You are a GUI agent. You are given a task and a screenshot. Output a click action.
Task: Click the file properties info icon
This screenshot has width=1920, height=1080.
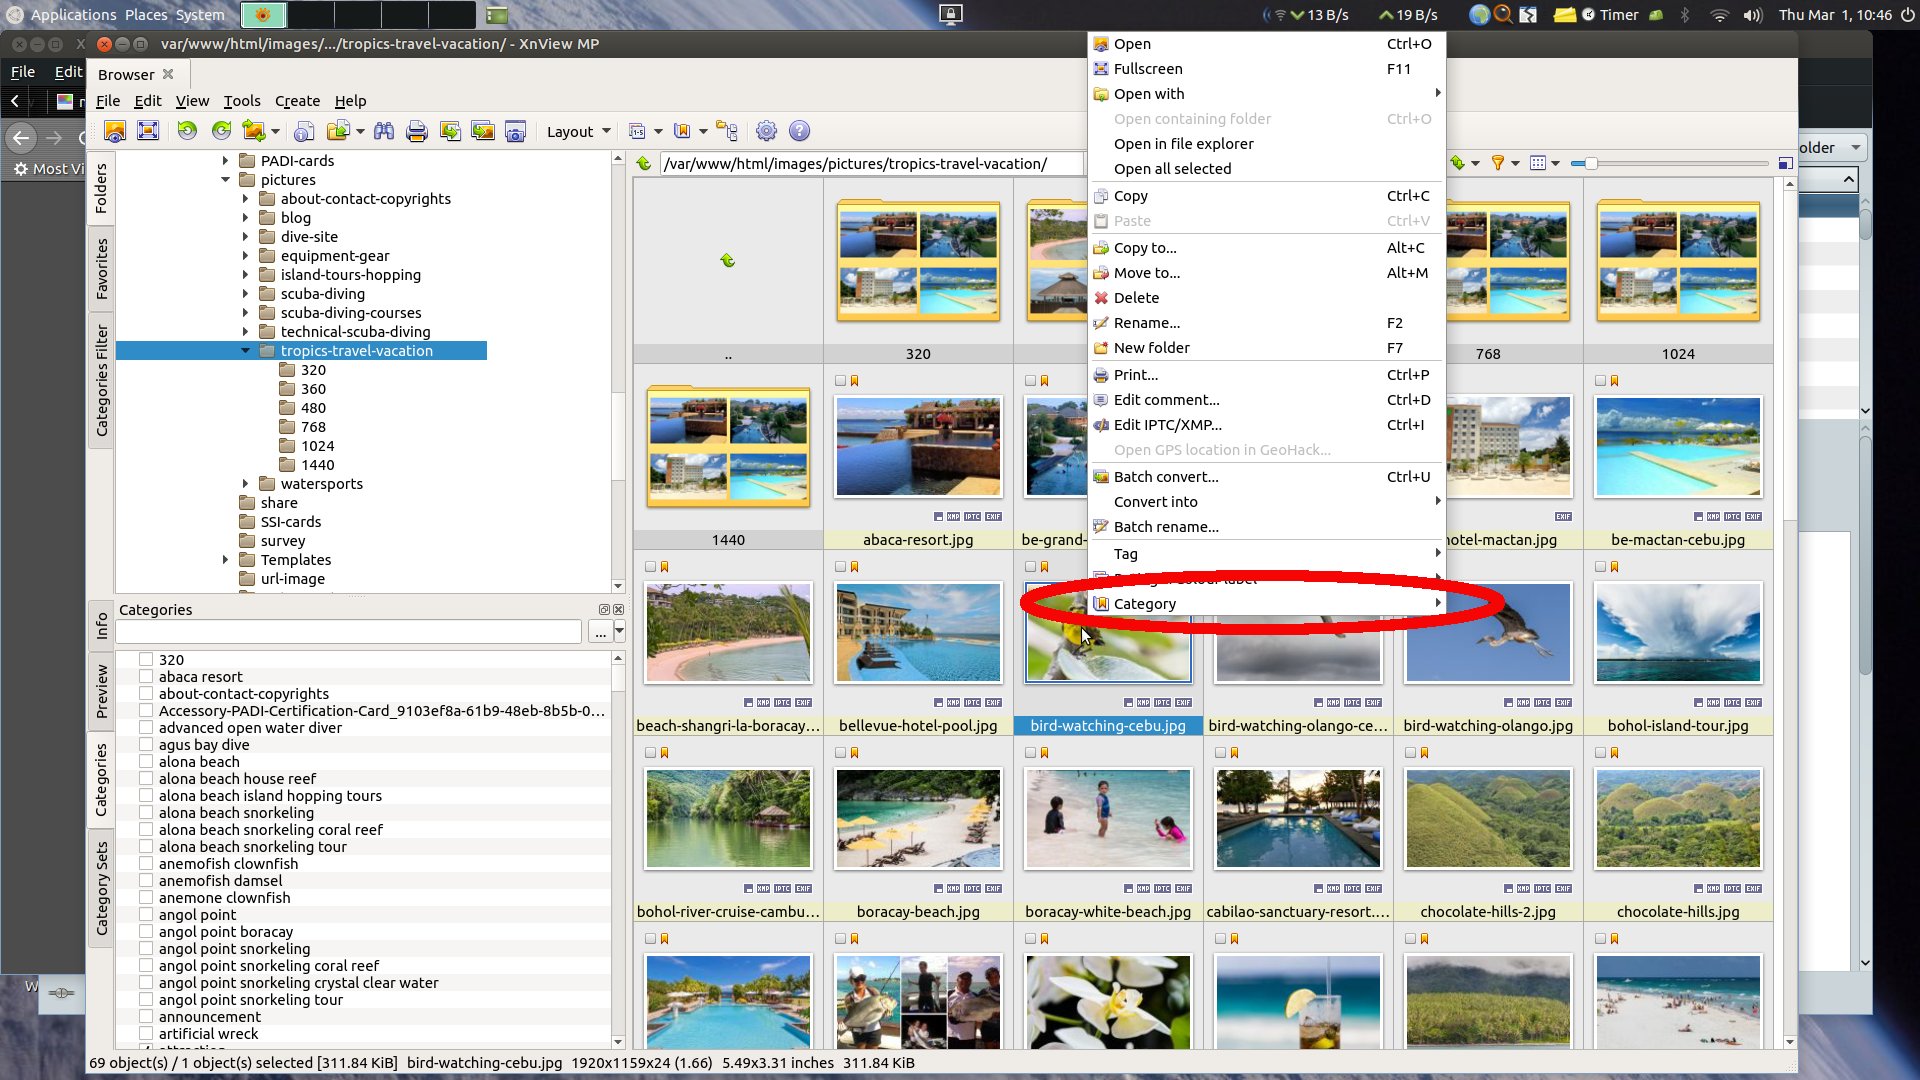click(x=305, y=131)
